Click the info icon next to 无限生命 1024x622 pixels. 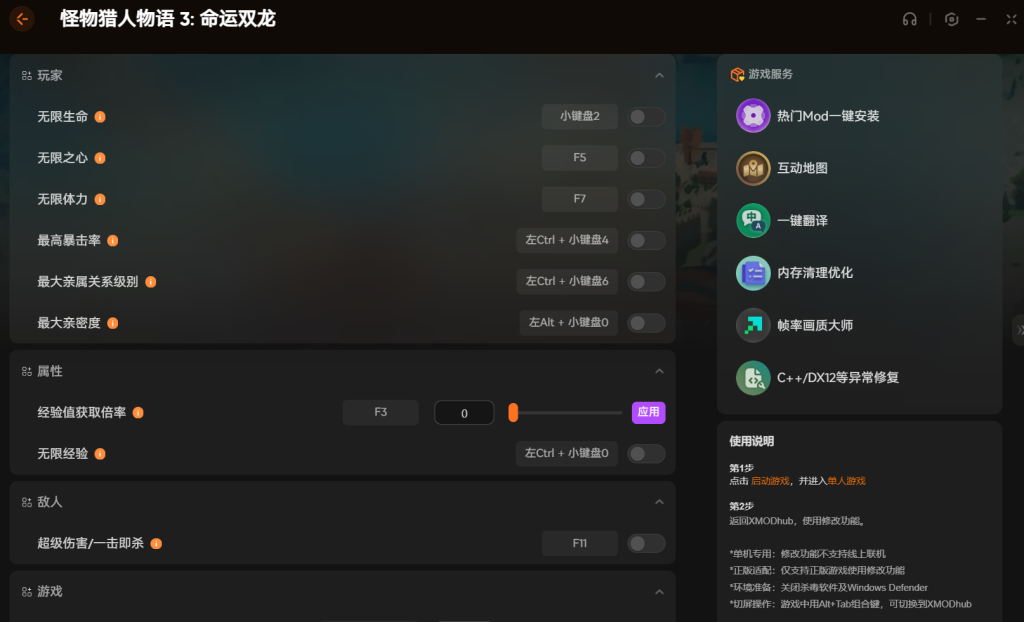100,117
